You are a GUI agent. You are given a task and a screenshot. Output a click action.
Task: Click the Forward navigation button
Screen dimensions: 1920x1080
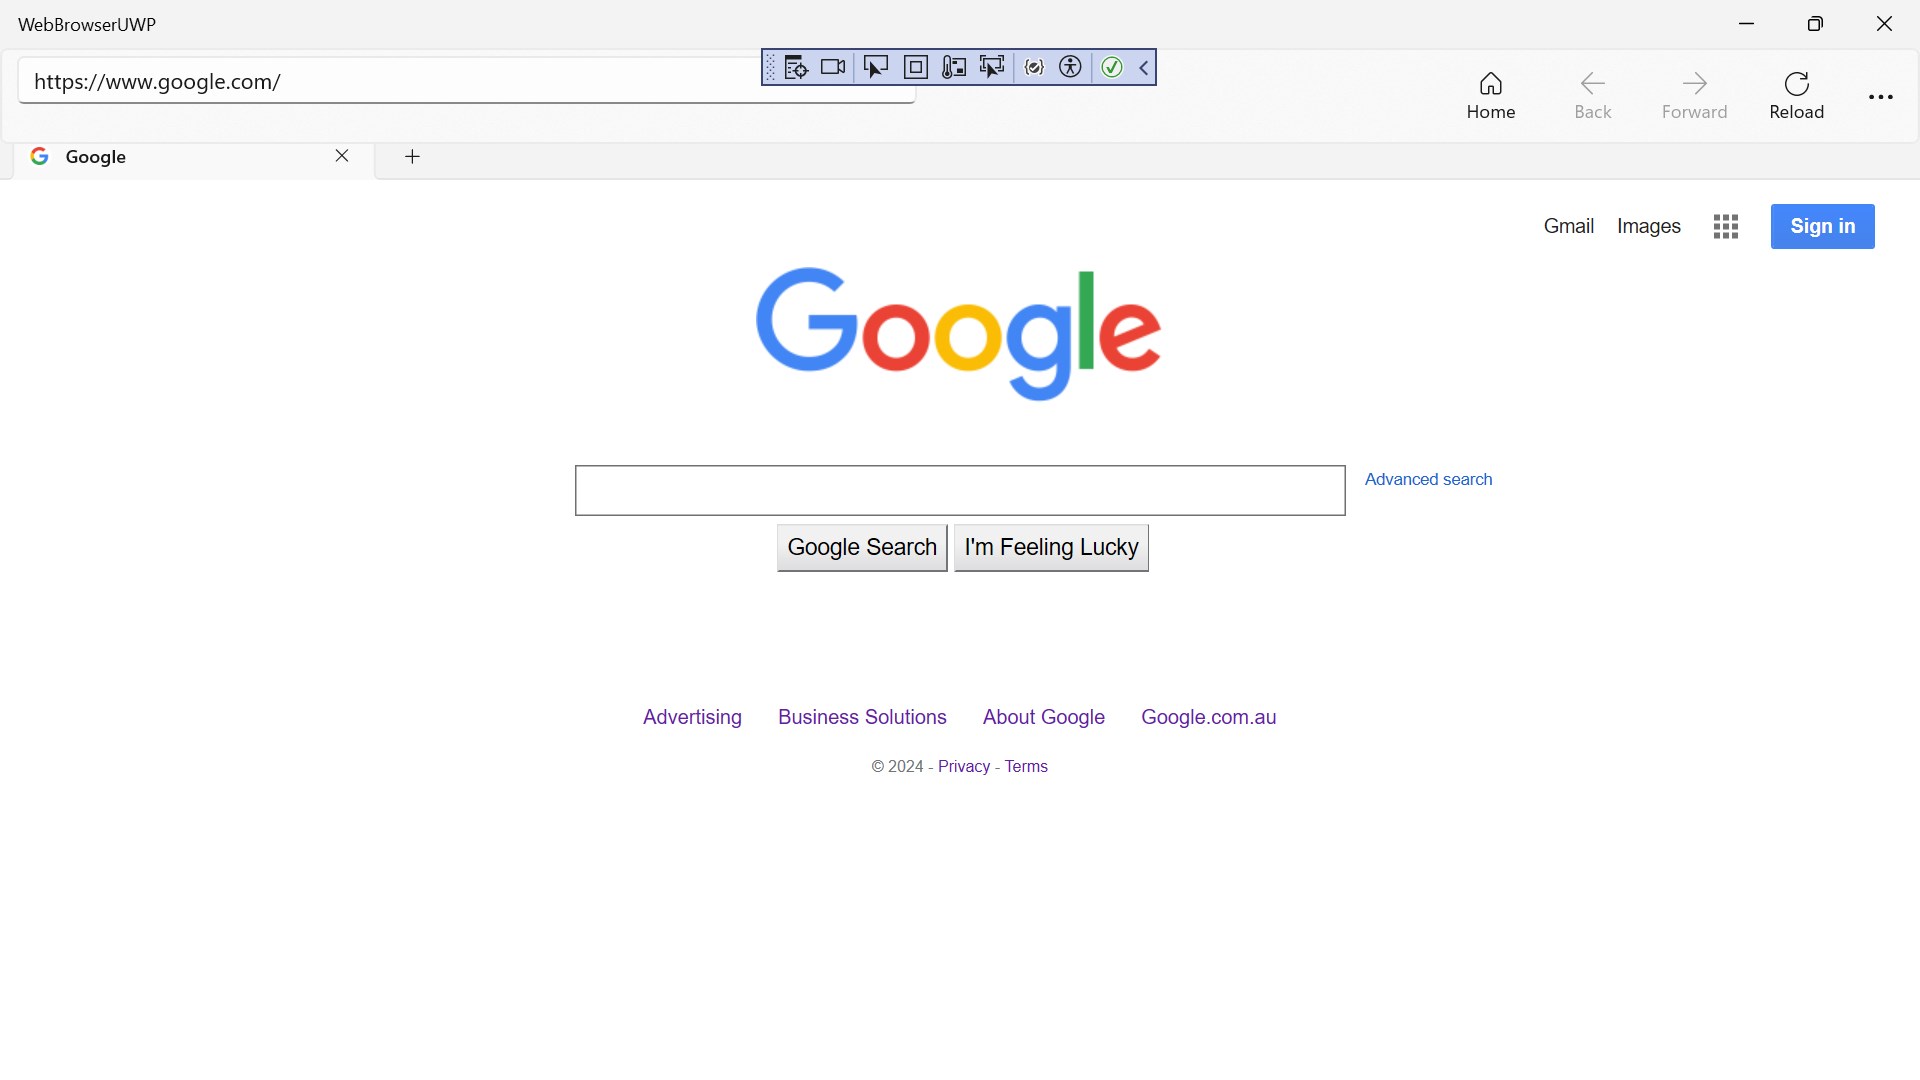(1695, 96)
